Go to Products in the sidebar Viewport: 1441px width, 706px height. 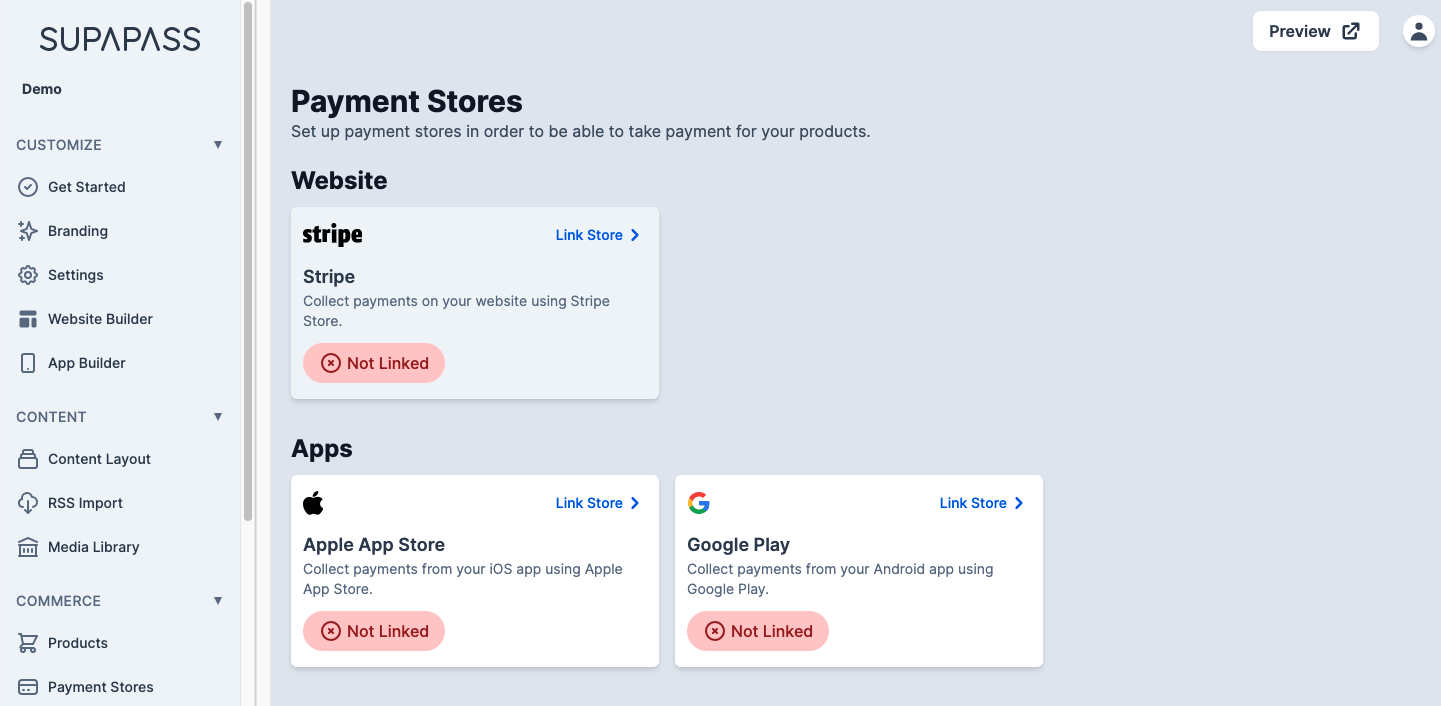point(120,643)
